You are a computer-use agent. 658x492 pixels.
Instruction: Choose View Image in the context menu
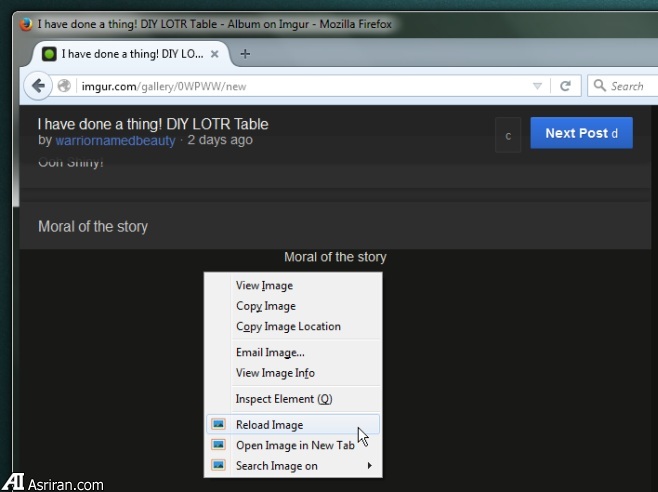click(x=264, y=286)
